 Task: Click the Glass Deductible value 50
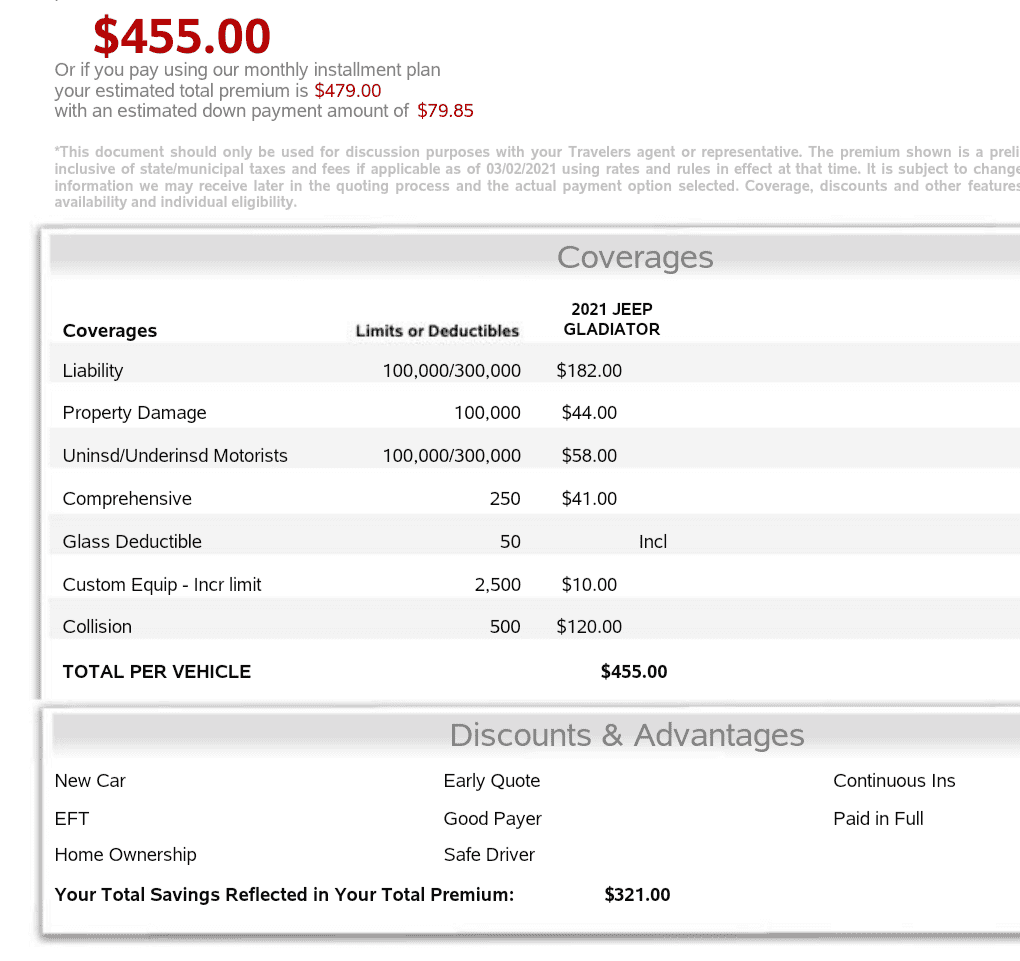[510, 541]
